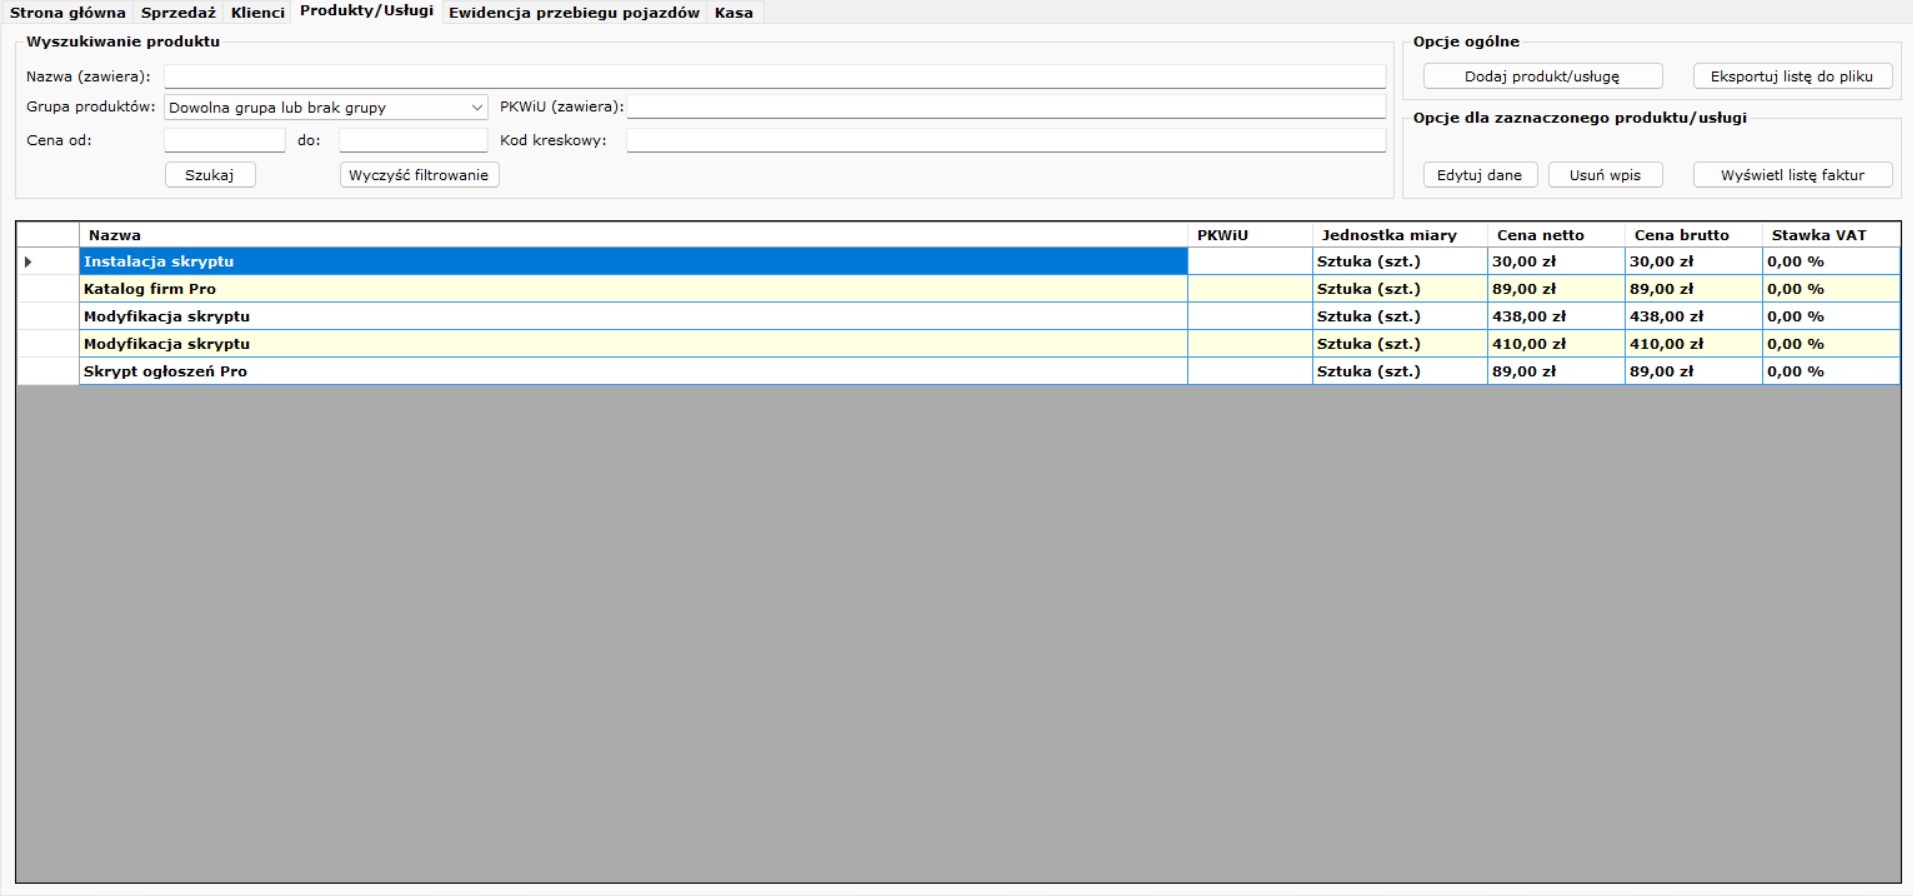Click the Kod kreskowy input field

click(1005, 141)
